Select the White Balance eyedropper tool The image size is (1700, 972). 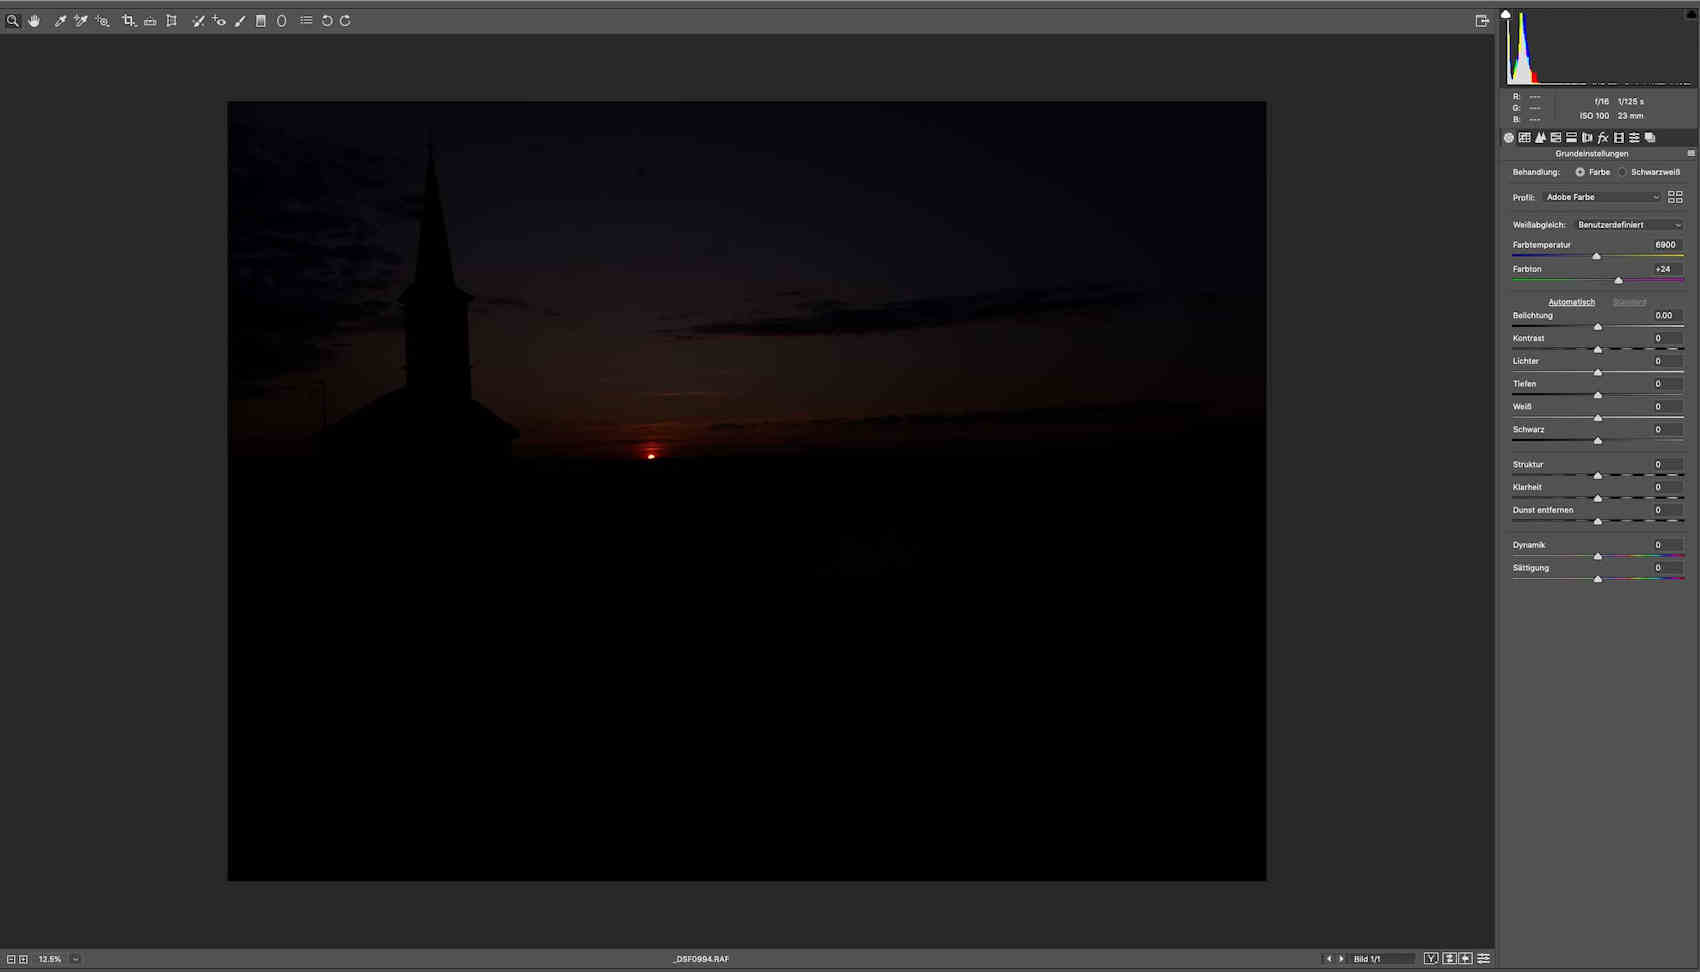tap(60, 21)
